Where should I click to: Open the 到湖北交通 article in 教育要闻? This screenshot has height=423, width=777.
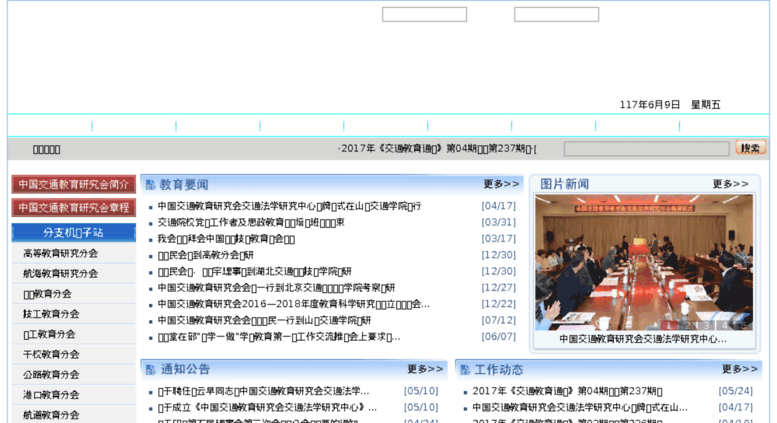254,271
